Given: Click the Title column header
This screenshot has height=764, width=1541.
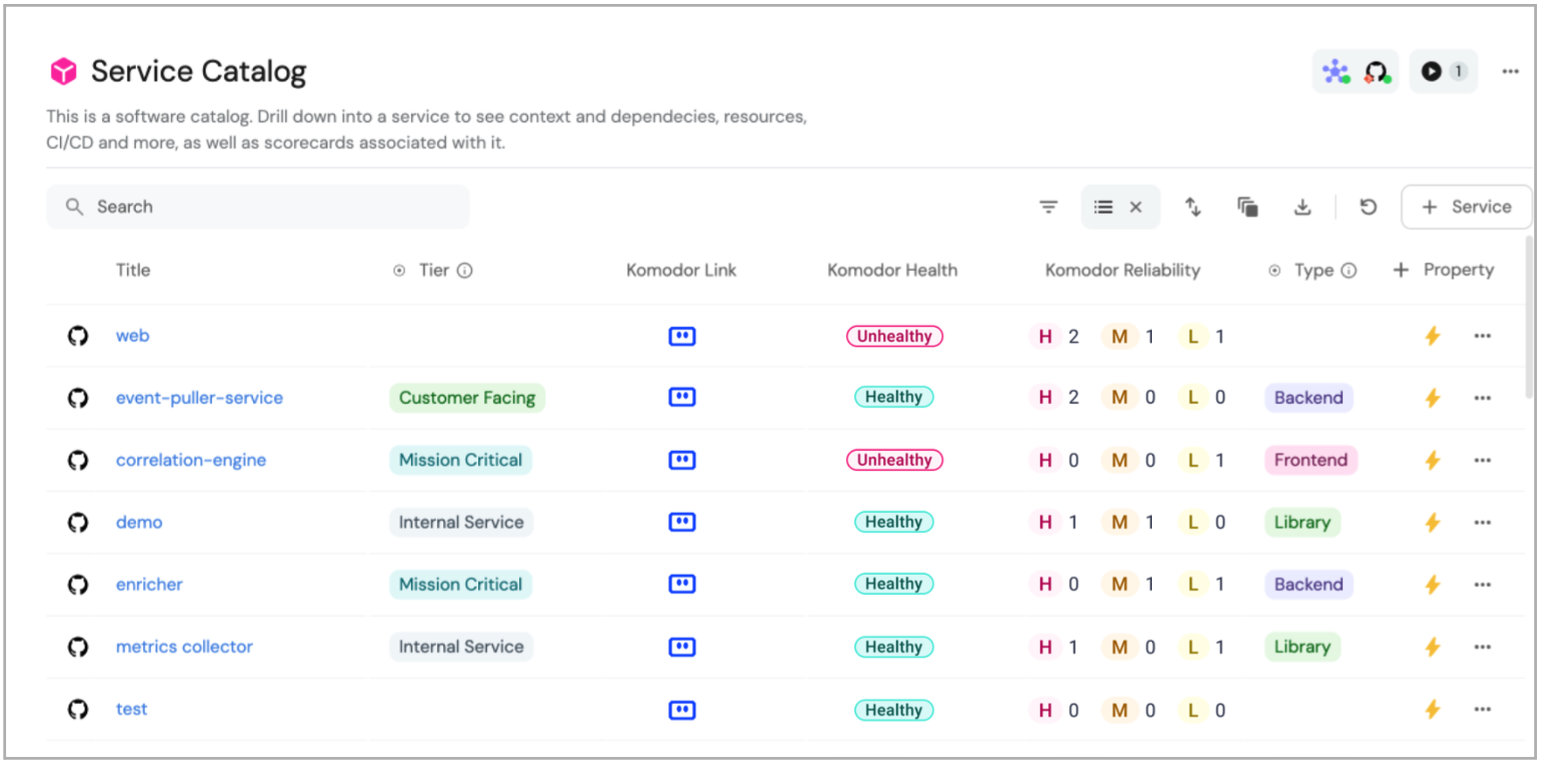Looking at the screenshot, I should click(x=133, y=270).
